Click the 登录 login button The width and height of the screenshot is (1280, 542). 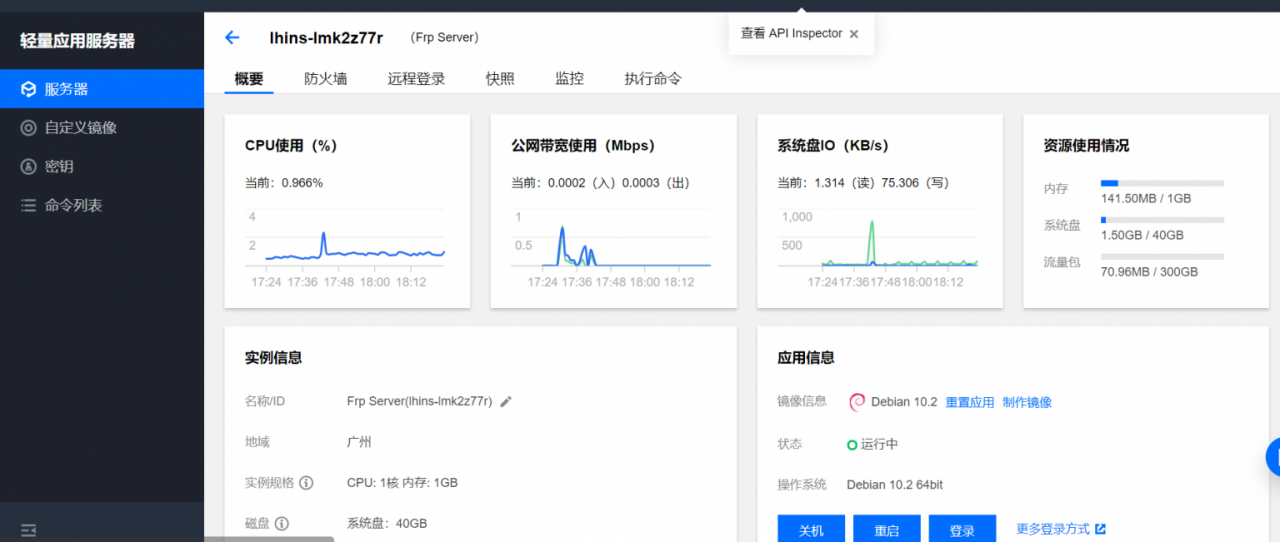[x=962, y=529]
